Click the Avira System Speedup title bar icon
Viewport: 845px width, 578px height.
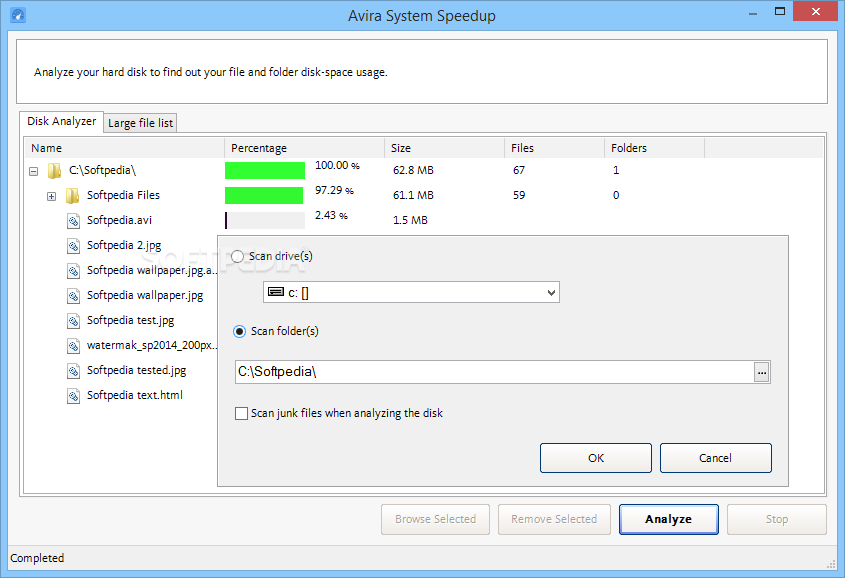[x=18, y=15]
